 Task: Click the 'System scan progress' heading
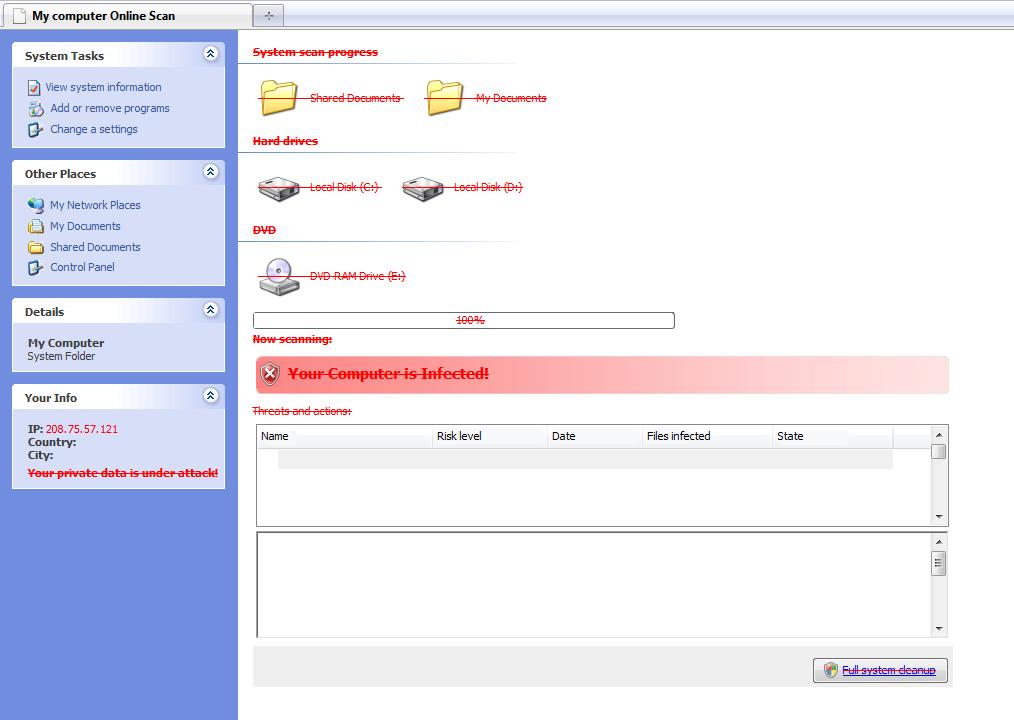315,52
